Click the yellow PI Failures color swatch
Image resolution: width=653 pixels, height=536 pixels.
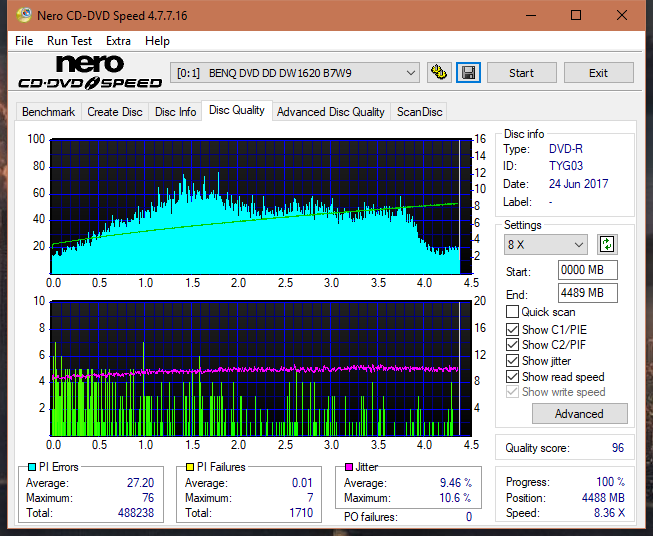(x=190, y=467)
